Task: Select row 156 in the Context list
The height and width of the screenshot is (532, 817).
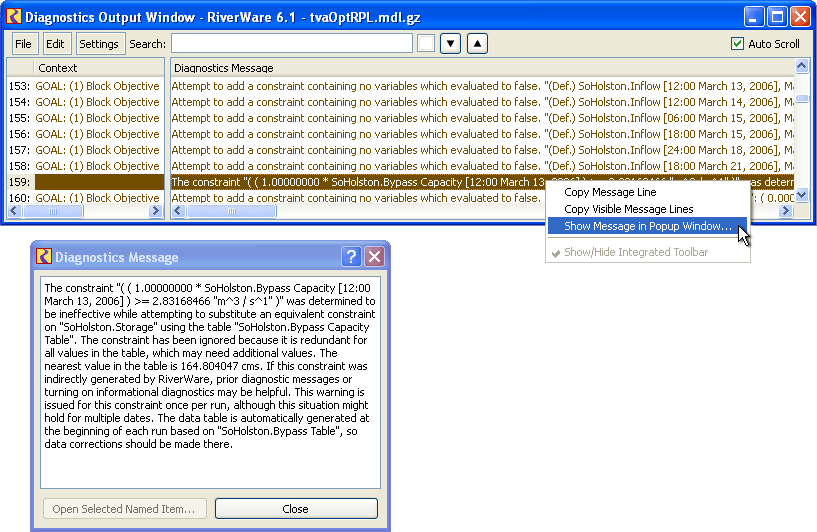Action: point(85,134)
